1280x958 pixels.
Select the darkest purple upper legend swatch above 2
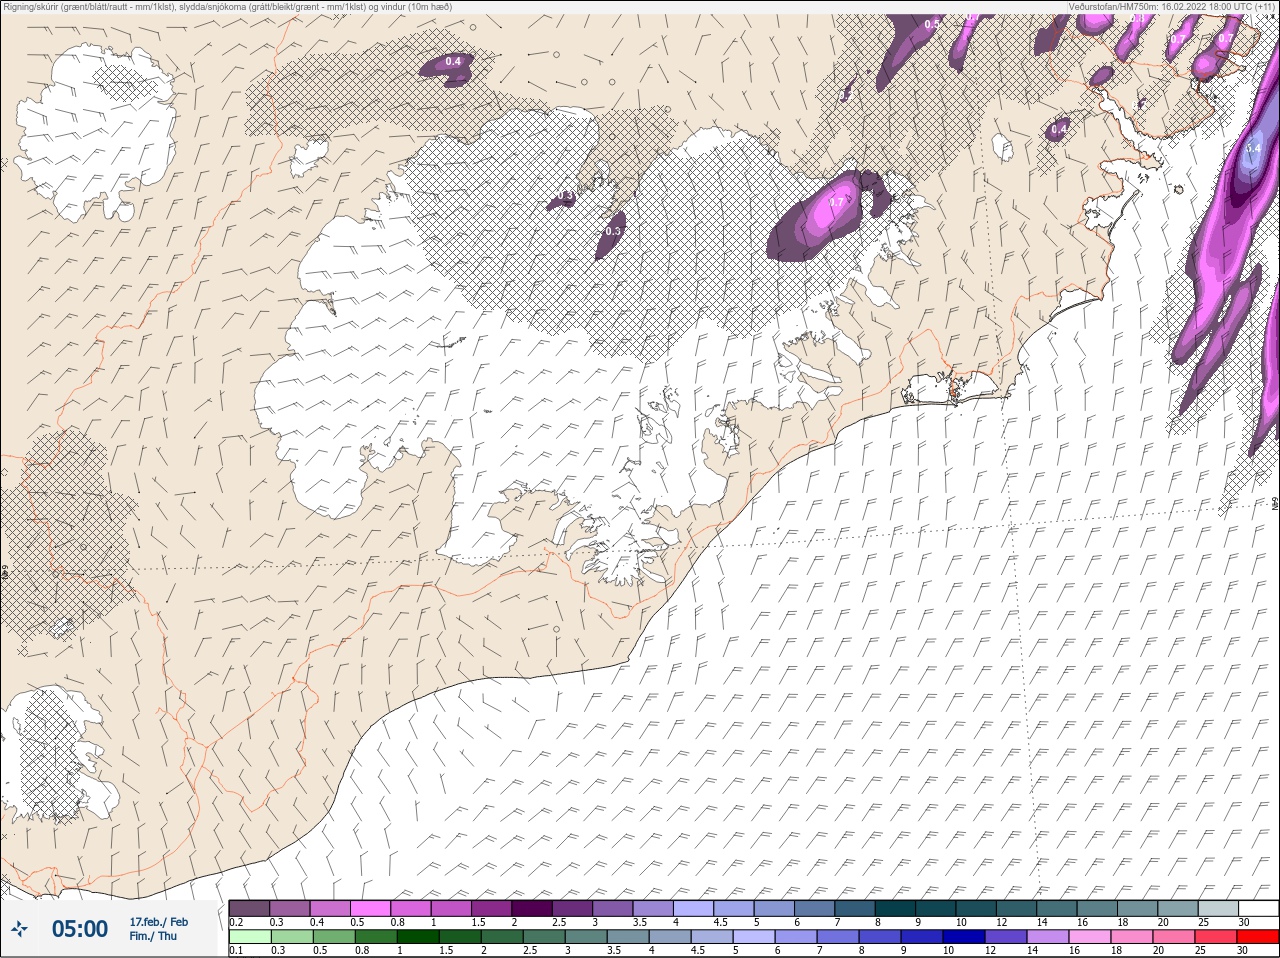tap(532, 908)
